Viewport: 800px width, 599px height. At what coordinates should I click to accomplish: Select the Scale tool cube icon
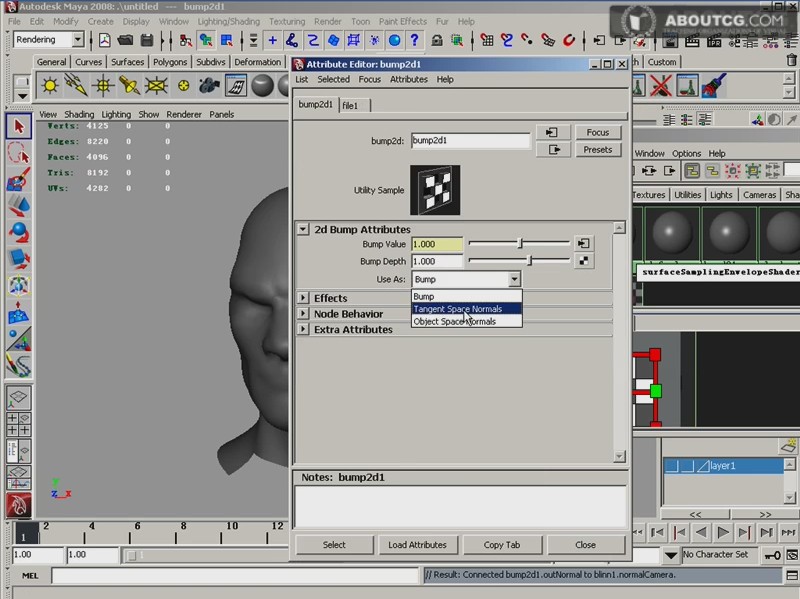pos(19,259)
